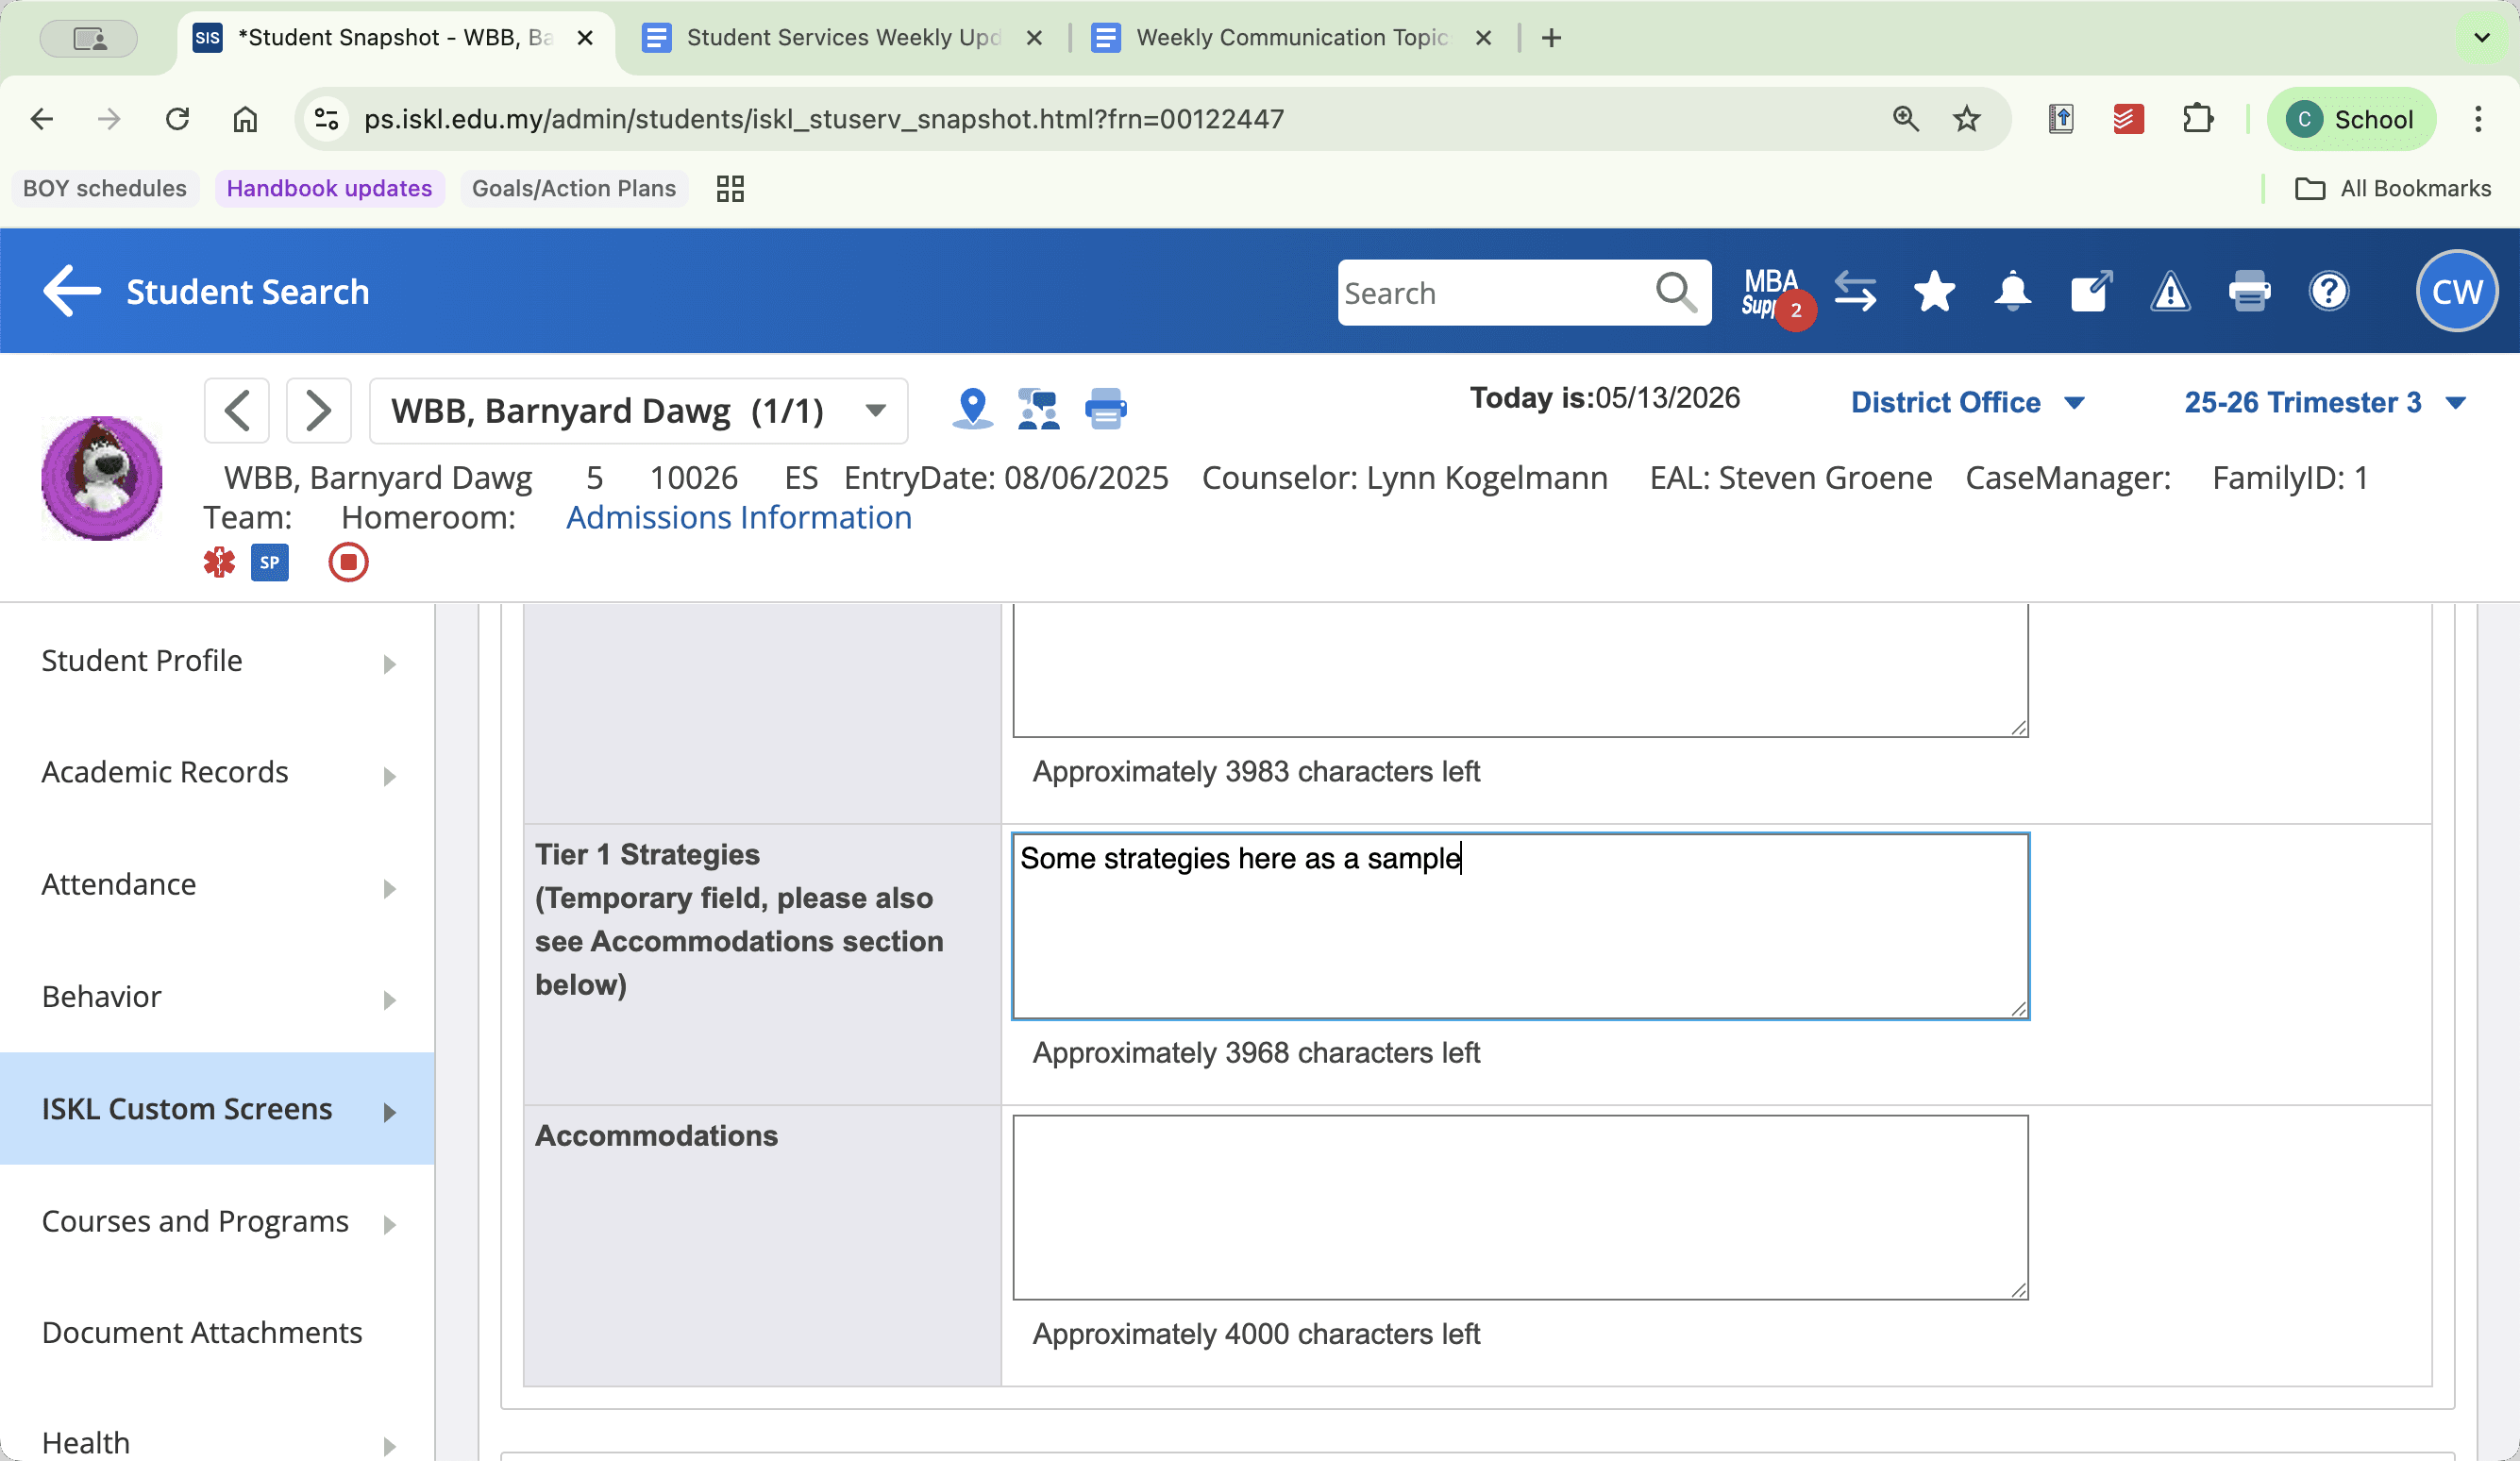The width and height of the screenshot is (2520, 1461).
Task: Click in the Tier 1 Strategies text area
Action: tap(1520, 926)
